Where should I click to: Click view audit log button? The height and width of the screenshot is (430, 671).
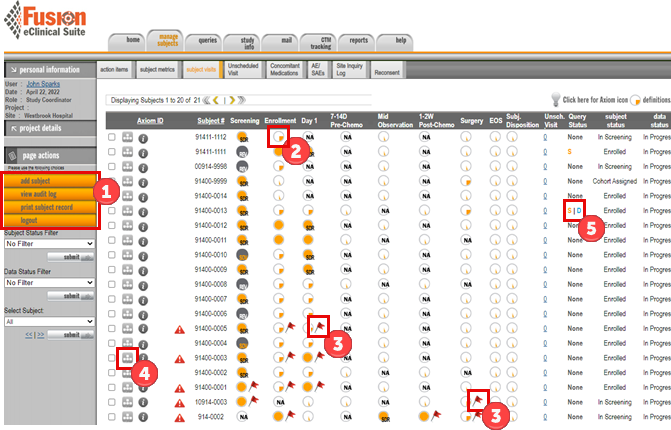click(50, 194)
